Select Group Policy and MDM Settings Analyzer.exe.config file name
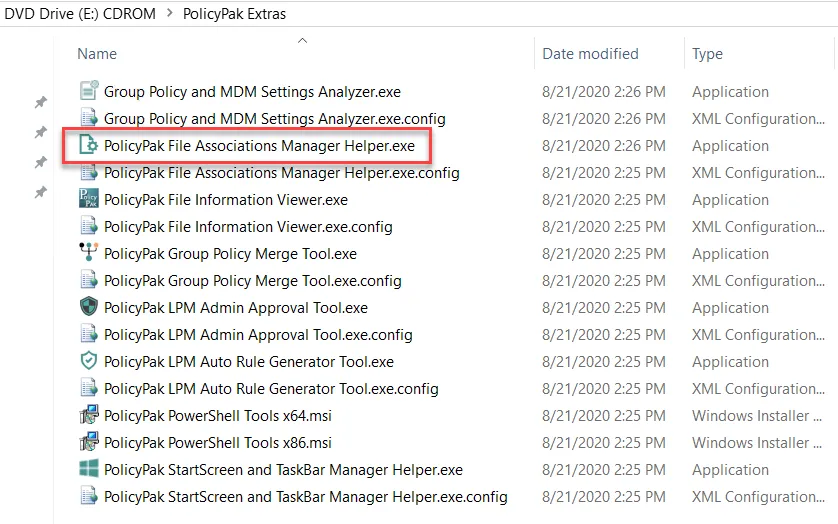 [275, 119]
